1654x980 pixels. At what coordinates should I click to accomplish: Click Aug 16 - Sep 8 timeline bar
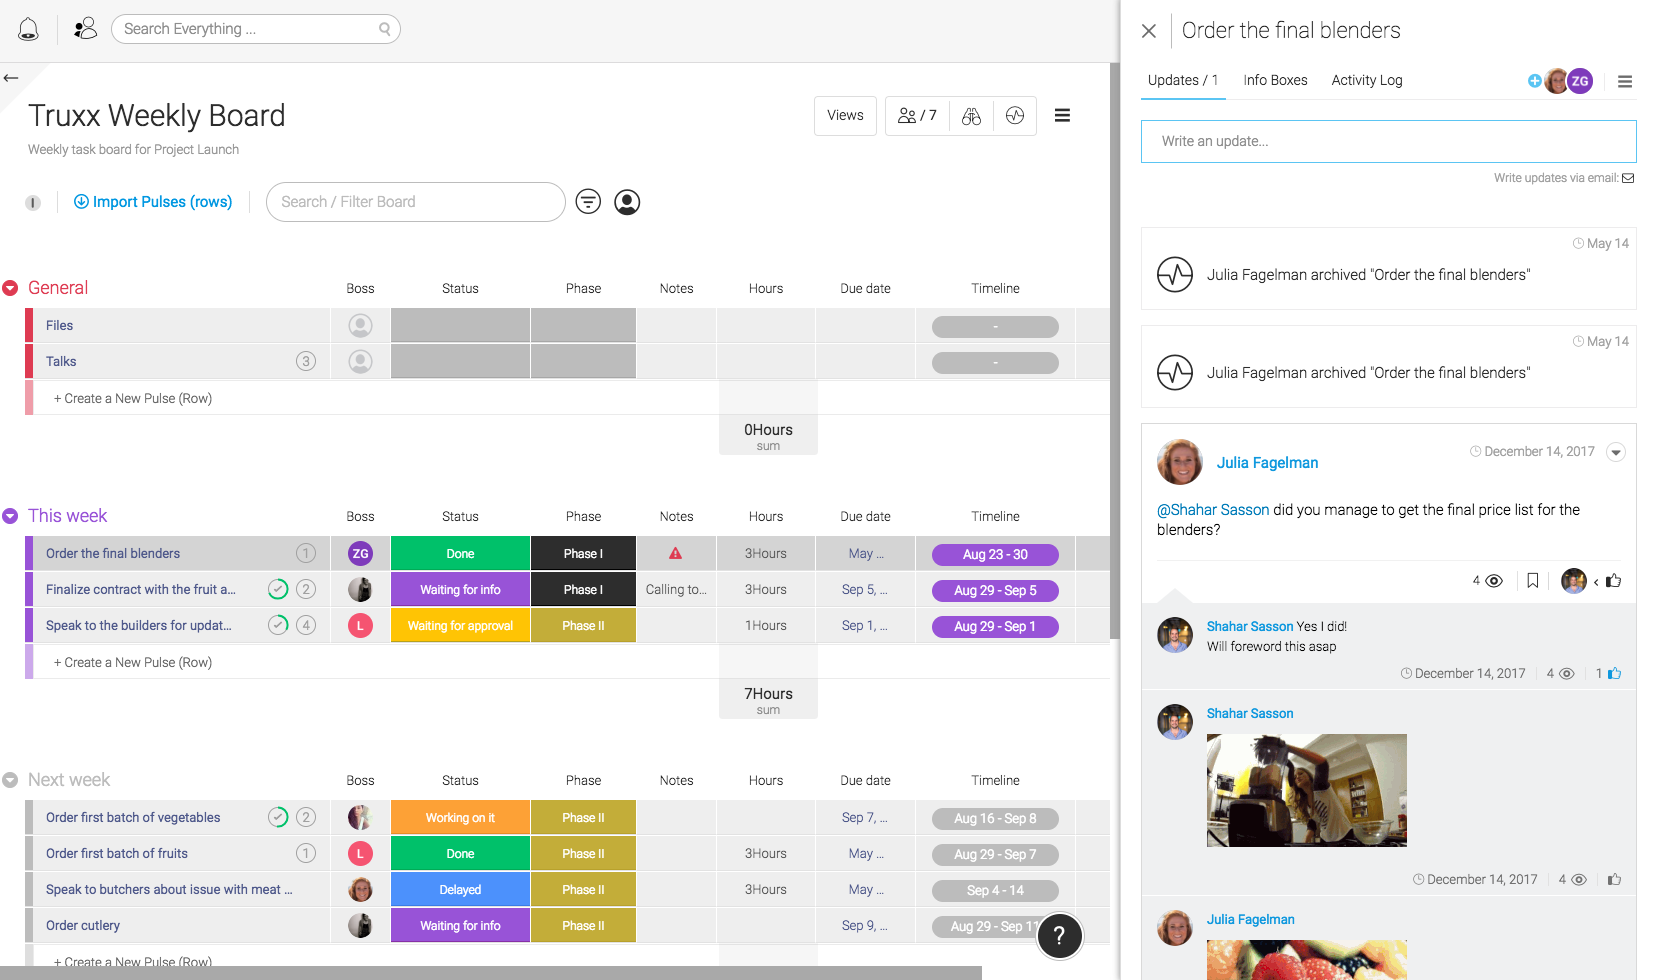tap(995, 818)
